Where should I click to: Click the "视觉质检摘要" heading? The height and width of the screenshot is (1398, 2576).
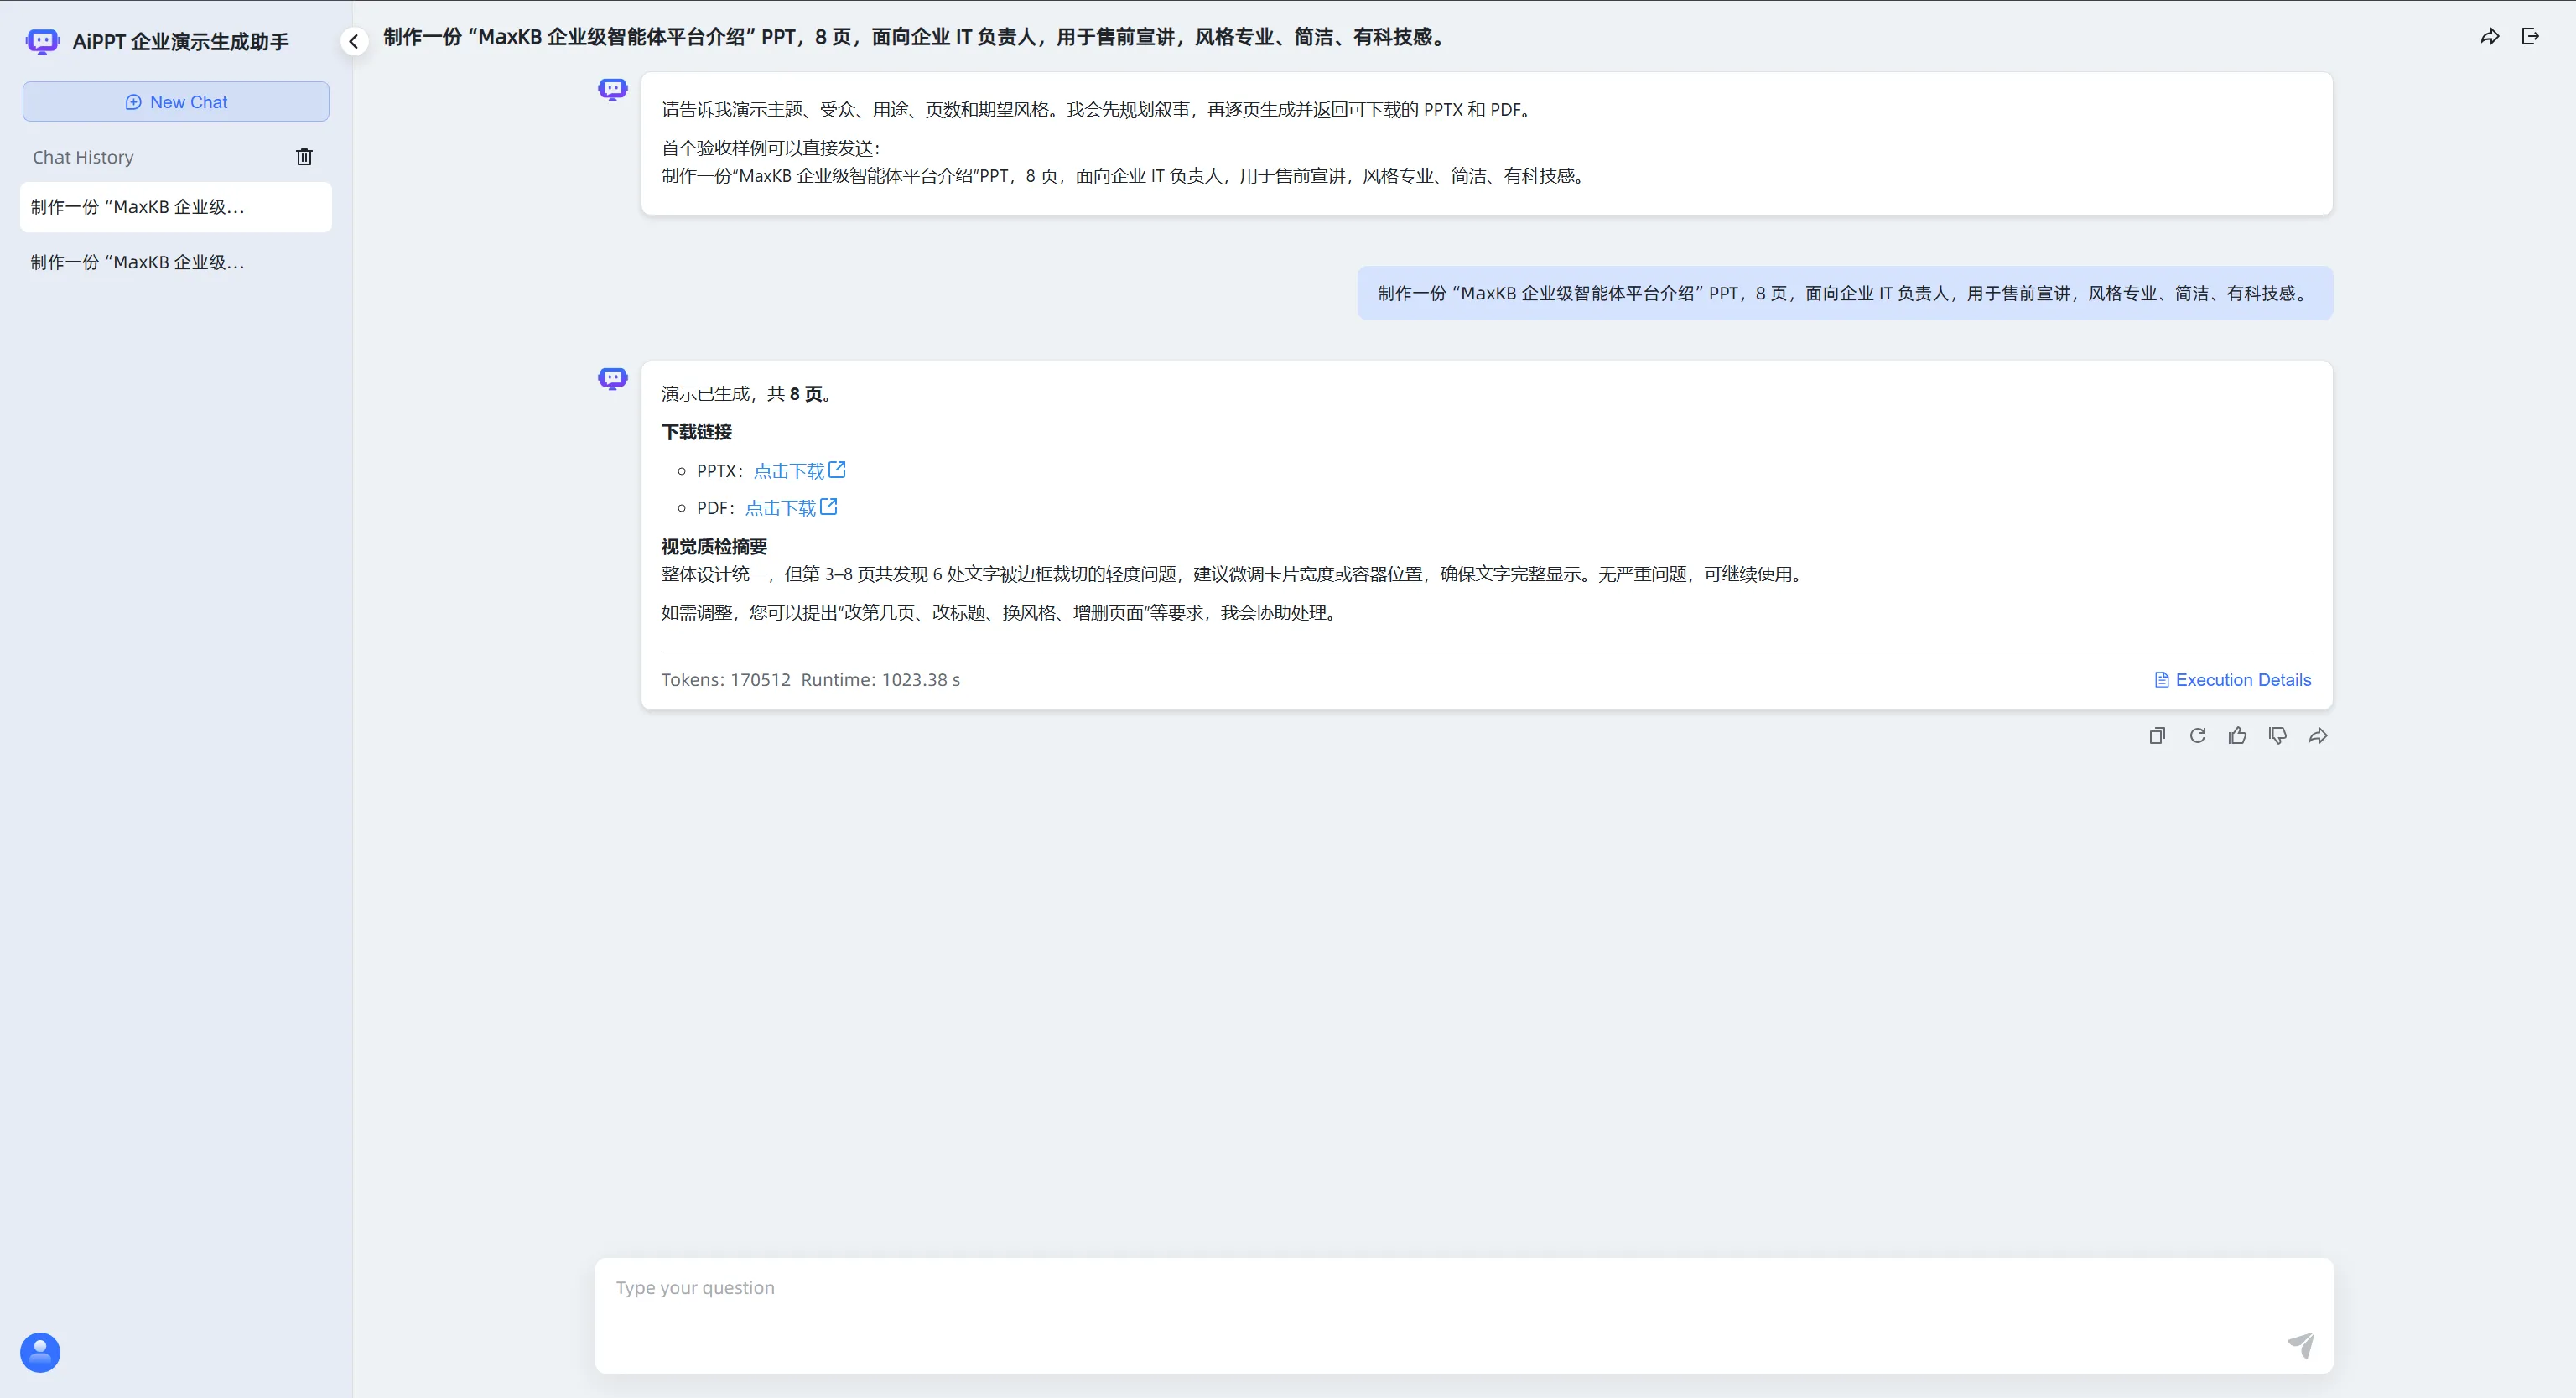(714, 546)
